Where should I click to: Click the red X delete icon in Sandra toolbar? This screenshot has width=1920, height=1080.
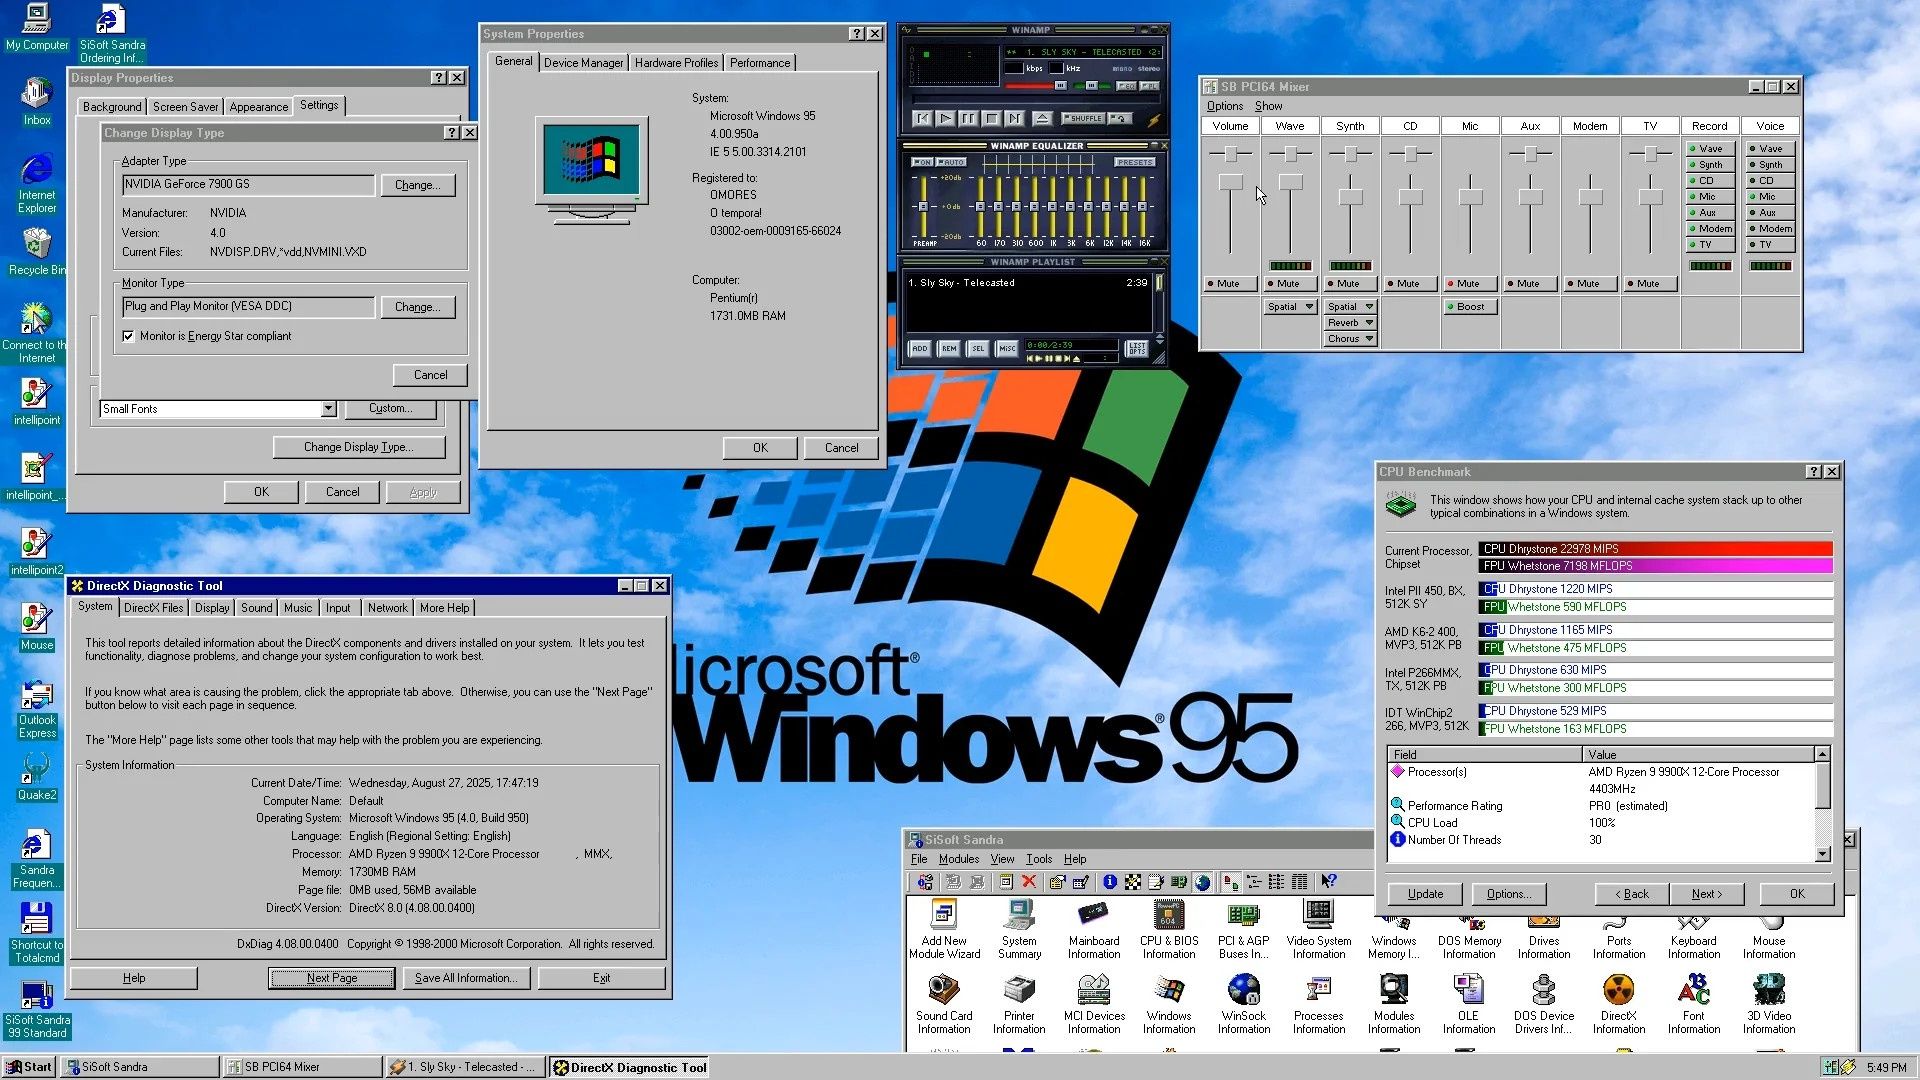point(1028,881)
